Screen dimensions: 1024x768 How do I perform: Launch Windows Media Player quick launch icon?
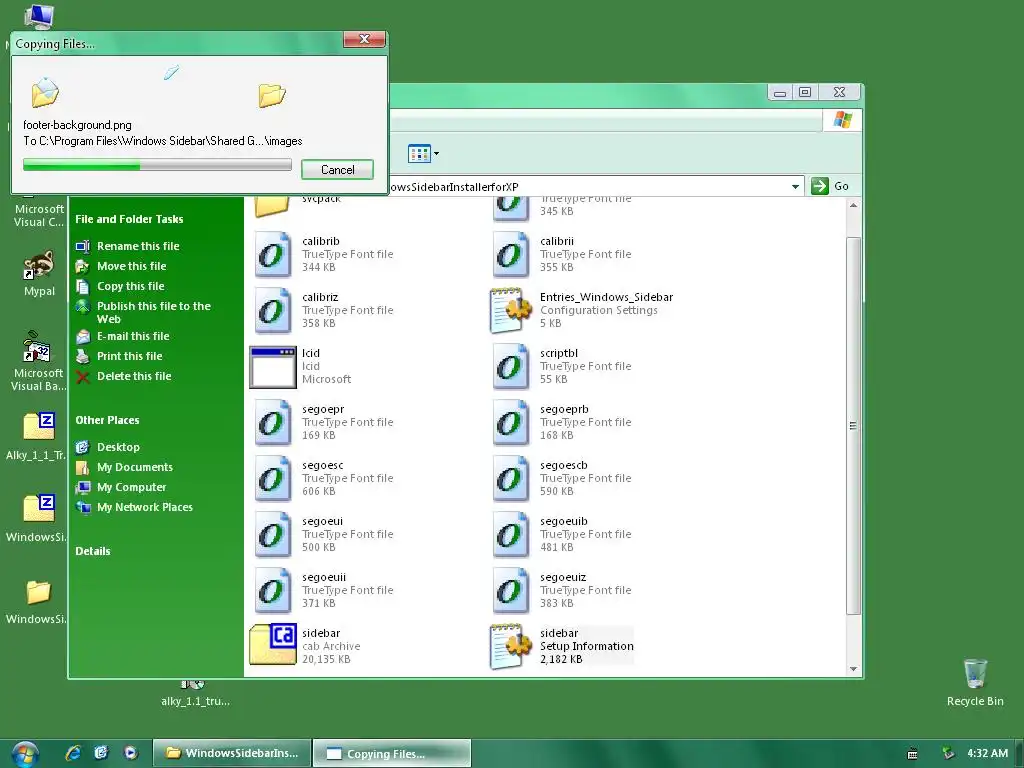(131, 753)
